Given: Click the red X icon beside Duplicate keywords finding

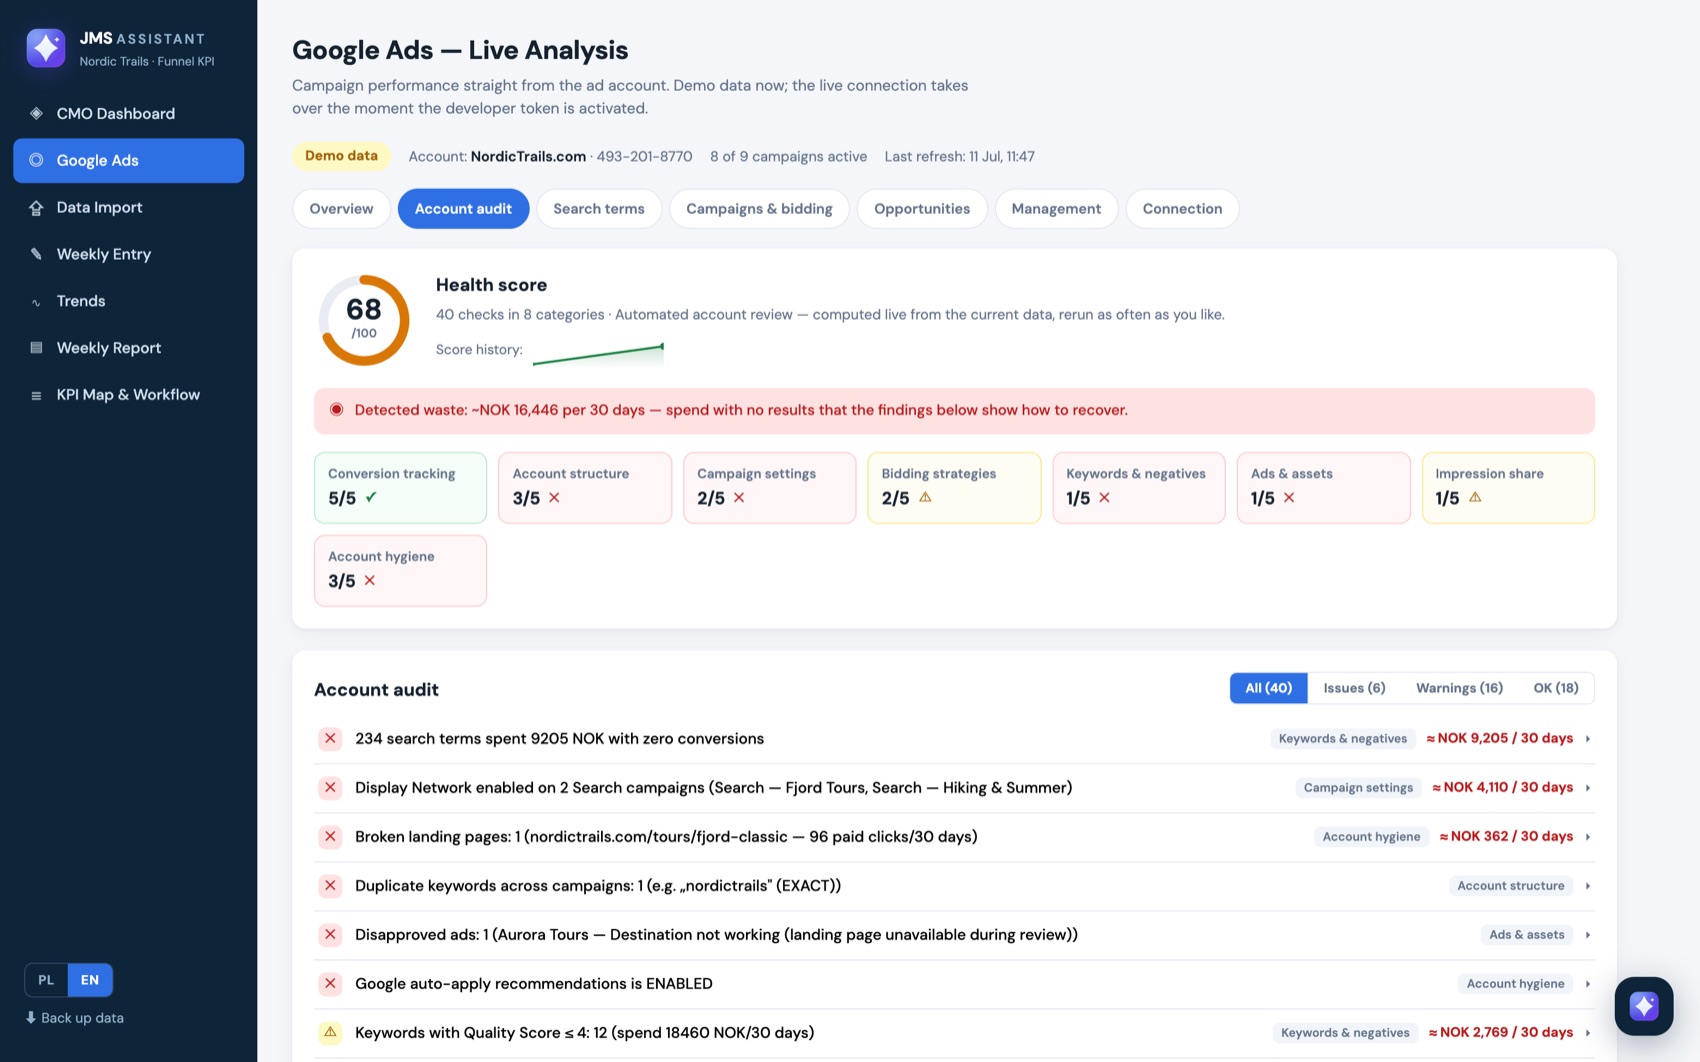Looking at the screenshot, I should coord(330,886).
